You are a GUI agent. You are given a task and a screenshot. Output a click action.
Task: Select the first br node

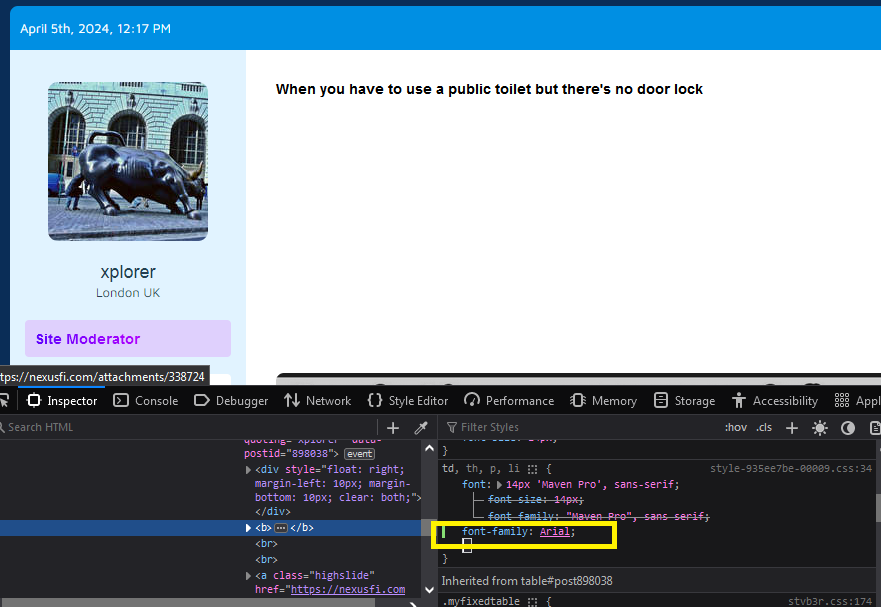tap(266, 543)
